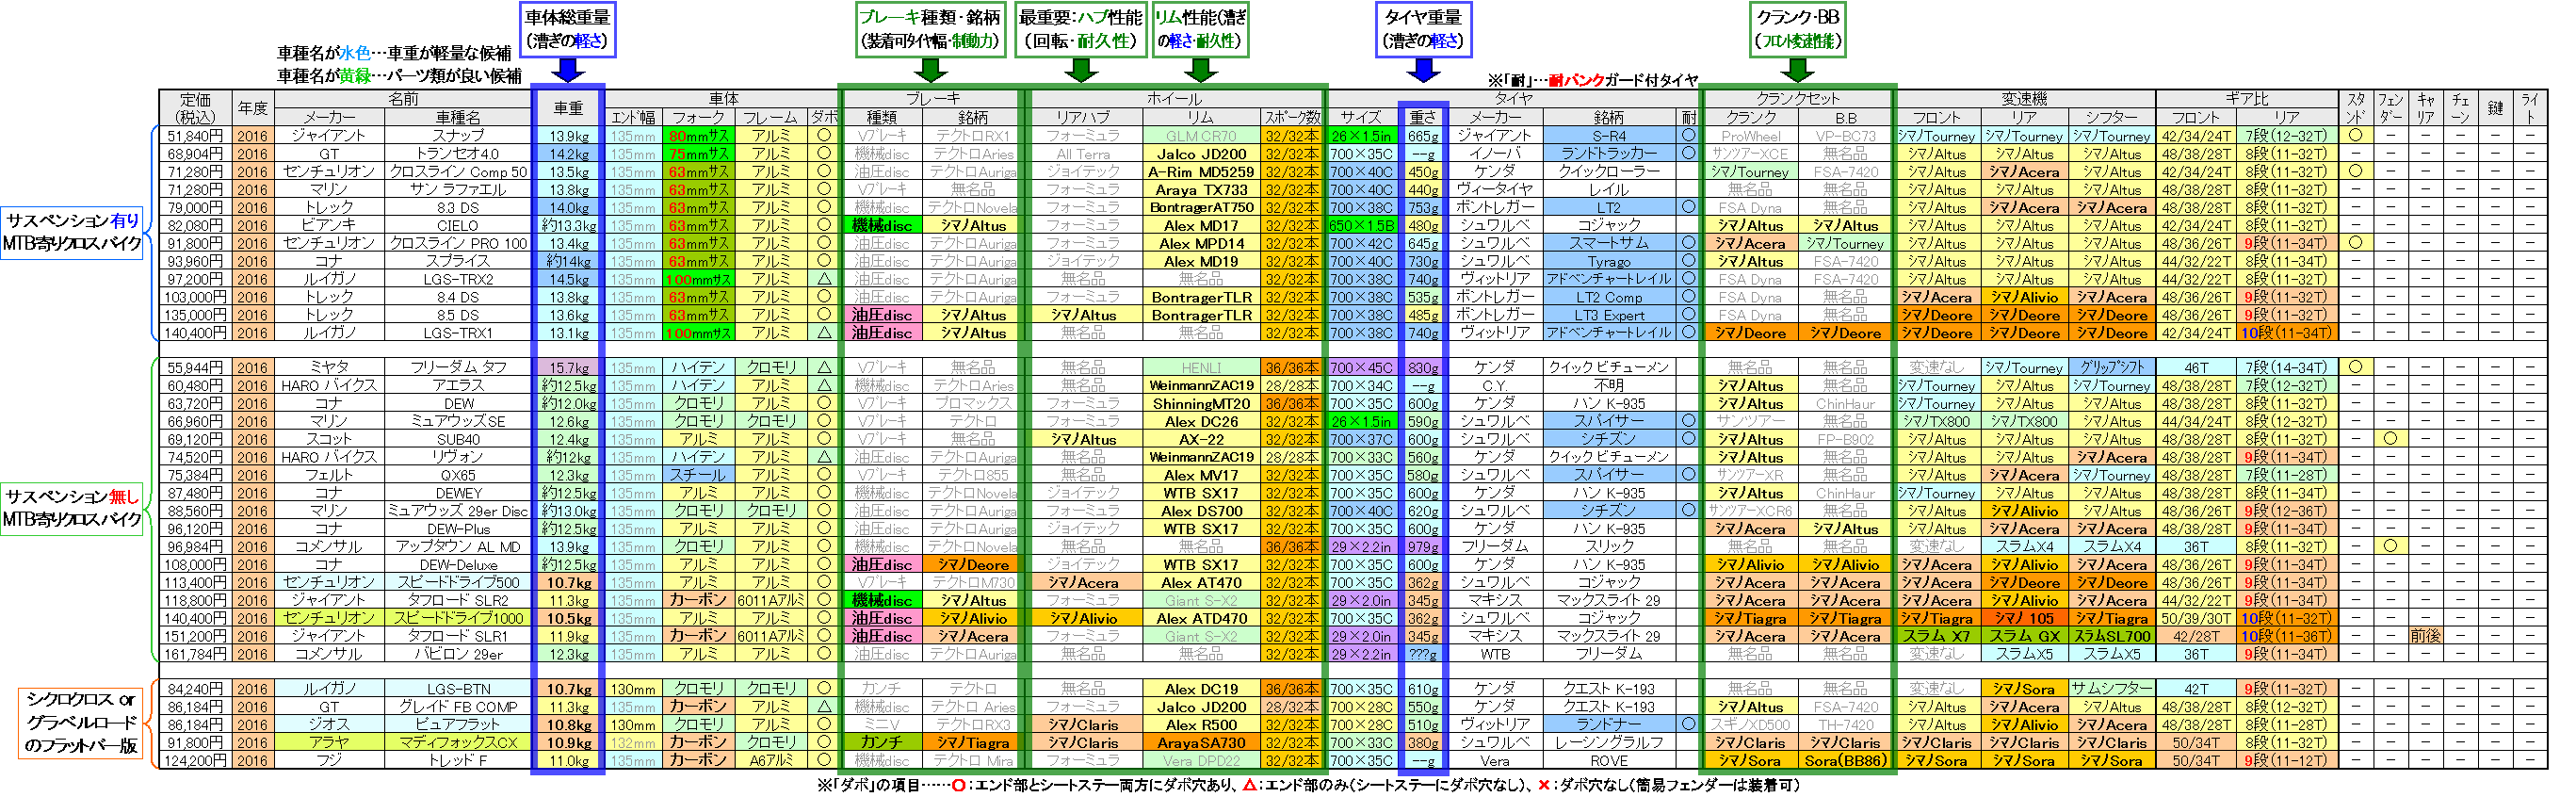Select the 124,200円 price cell

195,761
